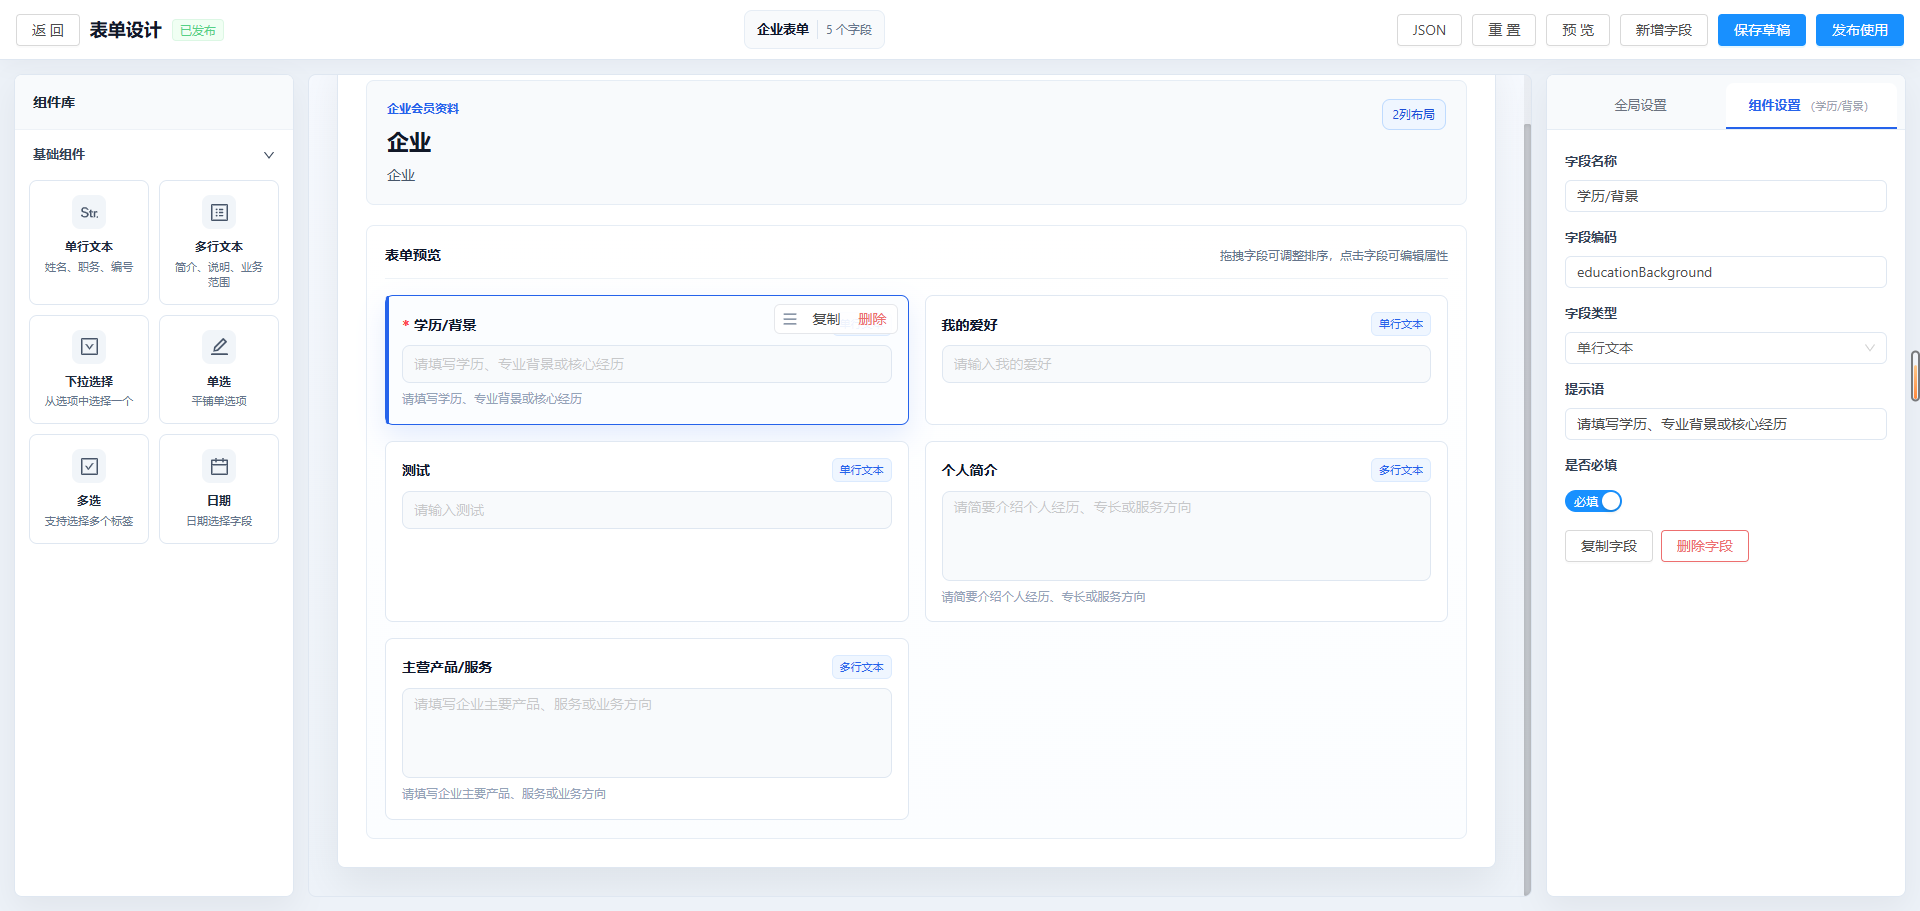The height and width of the screenshot is (911, 1920).
Task: Select the multi-line text component icon
Action: (x=219, y=213)
